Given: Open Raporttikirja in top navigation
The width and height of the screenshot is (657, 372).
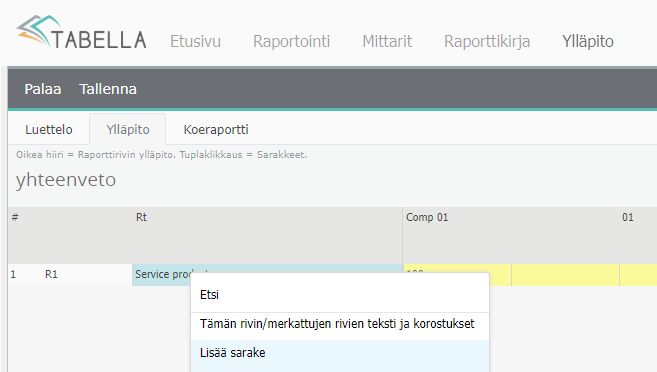Looking at the screenshot, I should pos(487,41).
